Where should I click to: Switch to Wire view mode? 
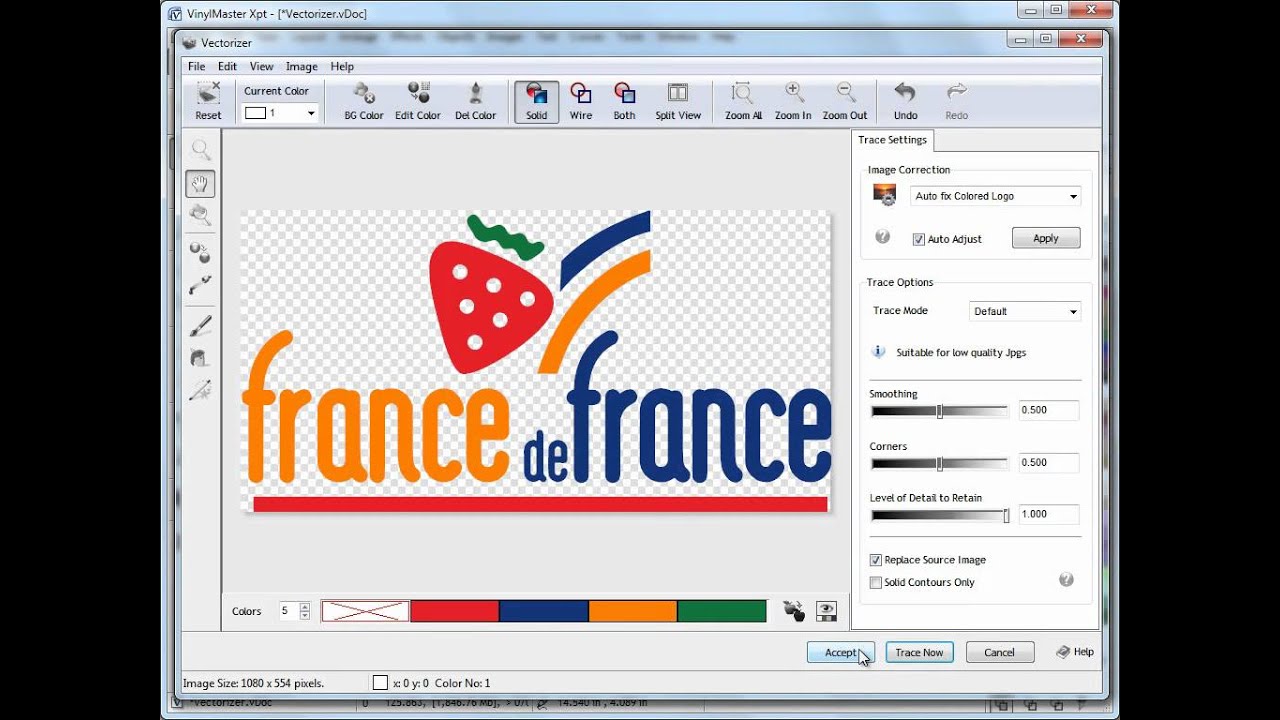point(581,102)
